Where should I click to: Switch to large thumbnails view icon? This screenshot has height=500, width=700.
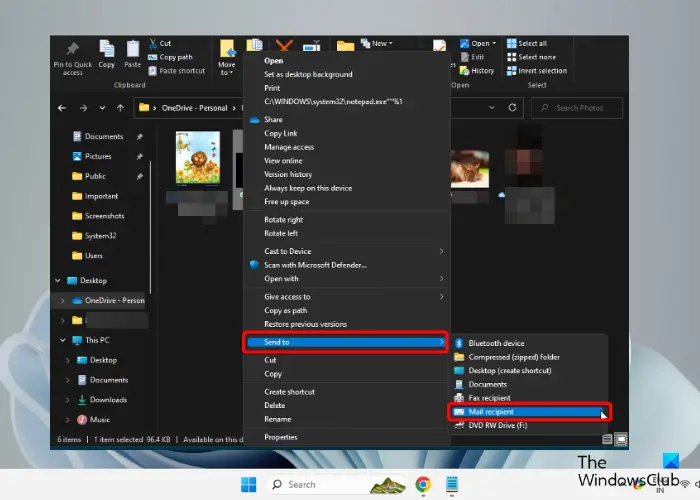pos(621,438)
